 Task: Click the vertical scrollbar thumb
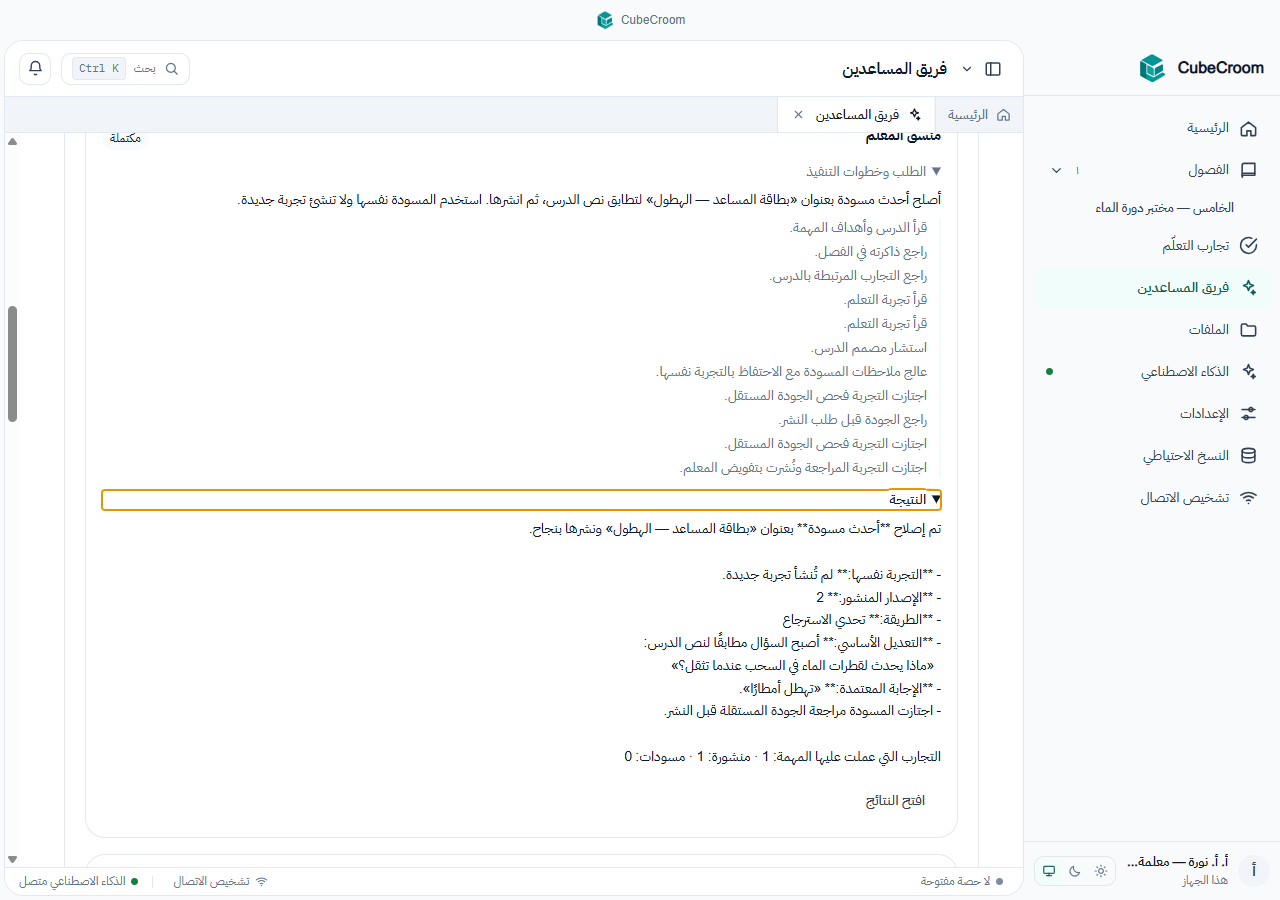coord(12,364)
